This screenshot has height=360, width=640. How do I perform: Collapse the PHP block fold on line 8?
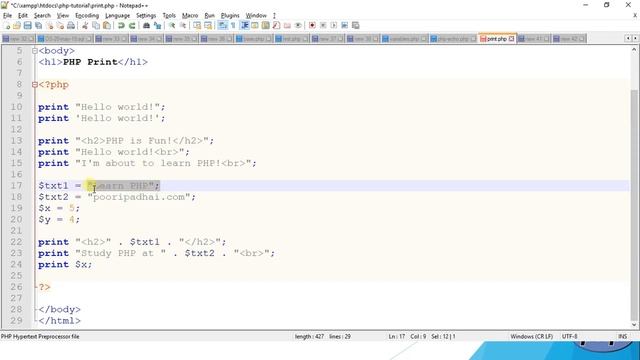(x=35, y=85)
